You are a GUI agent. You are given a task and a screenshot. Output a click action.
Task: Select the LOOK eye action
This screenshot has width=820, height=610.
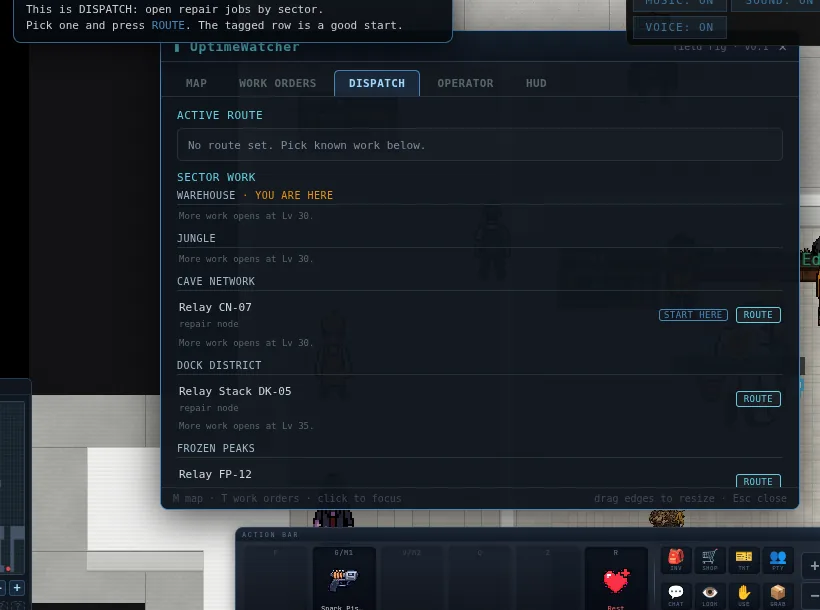point(710,595)
